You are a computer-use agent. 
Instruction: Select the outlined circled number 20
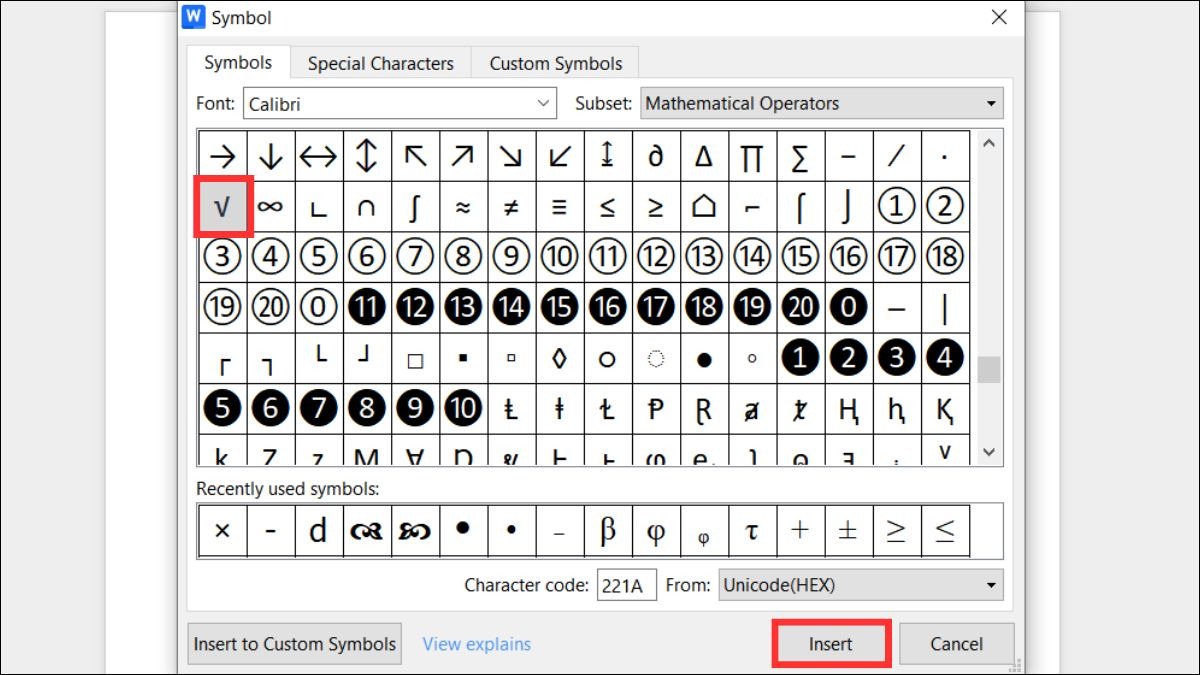[x=270, y=308]
